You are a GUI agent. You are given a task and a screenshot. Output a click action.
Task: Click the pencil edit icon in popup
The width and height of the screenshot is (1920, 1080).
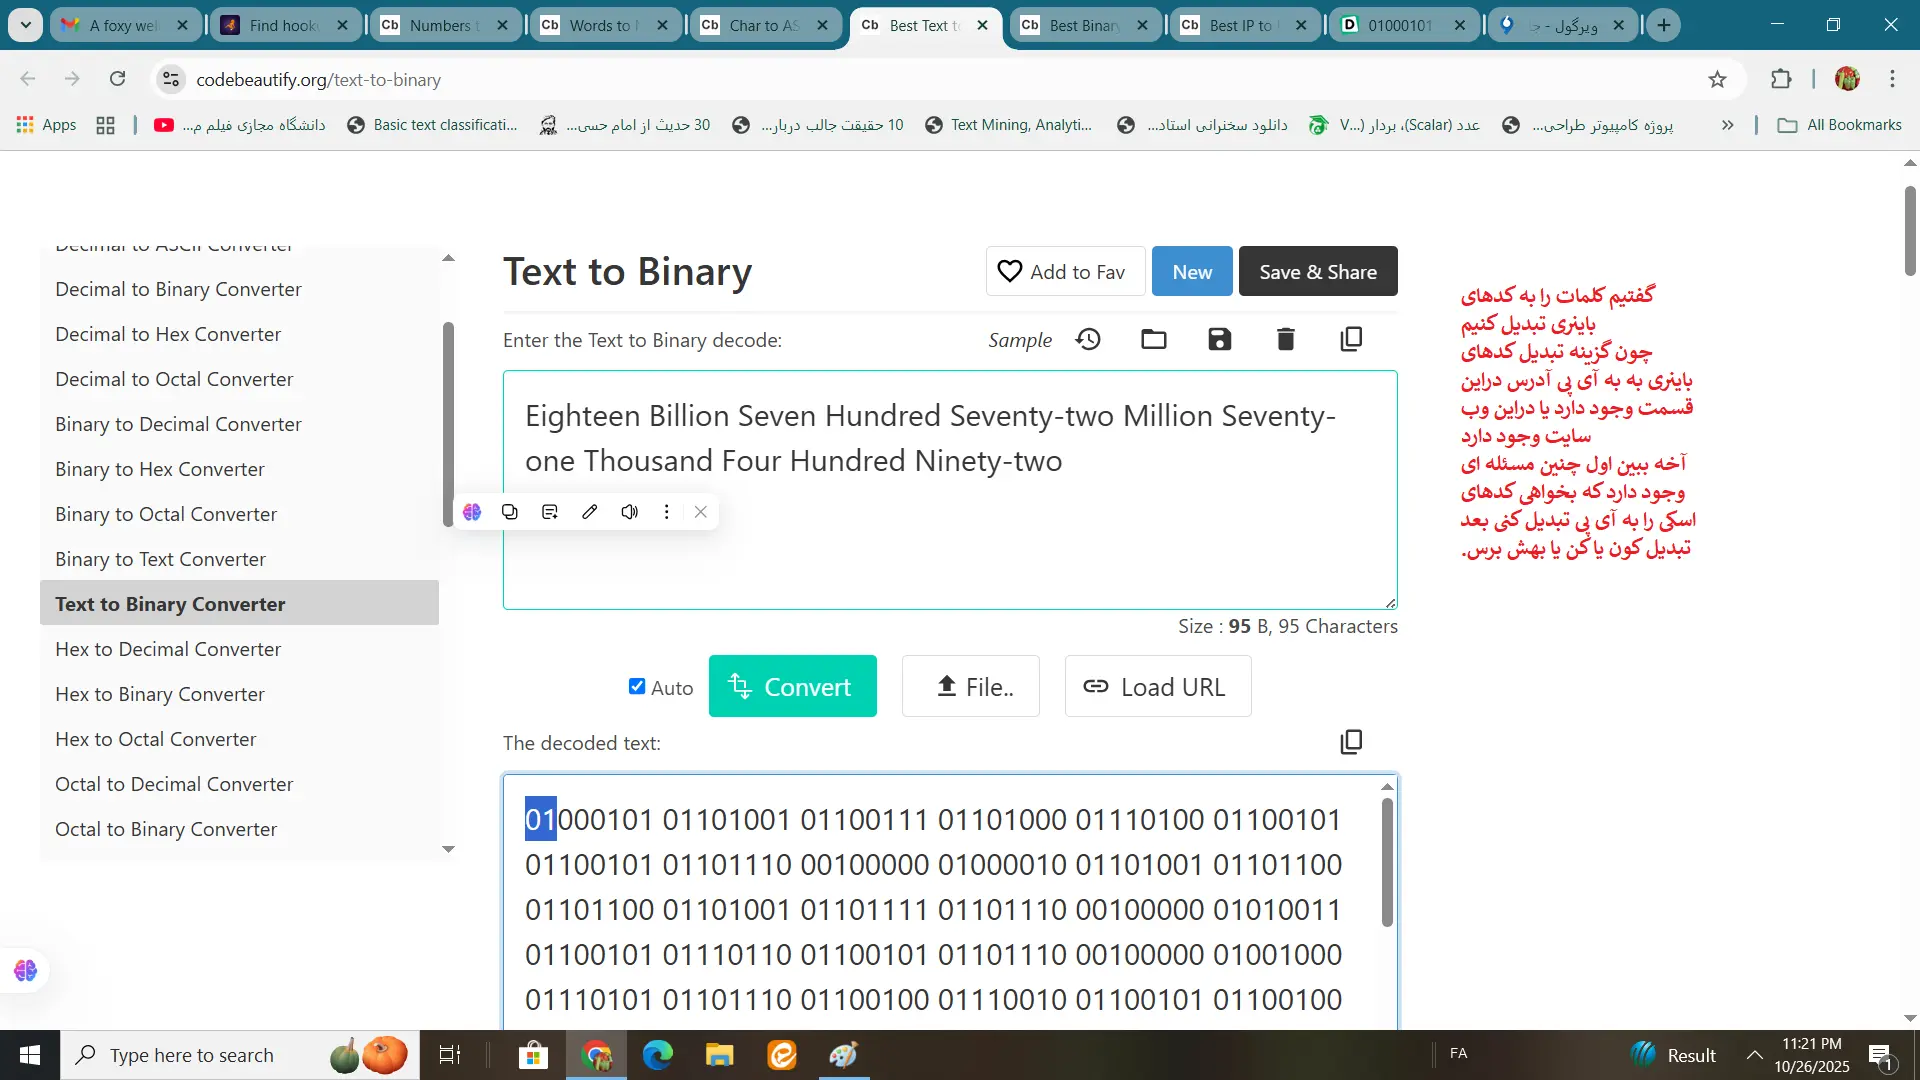coord(590,512)
